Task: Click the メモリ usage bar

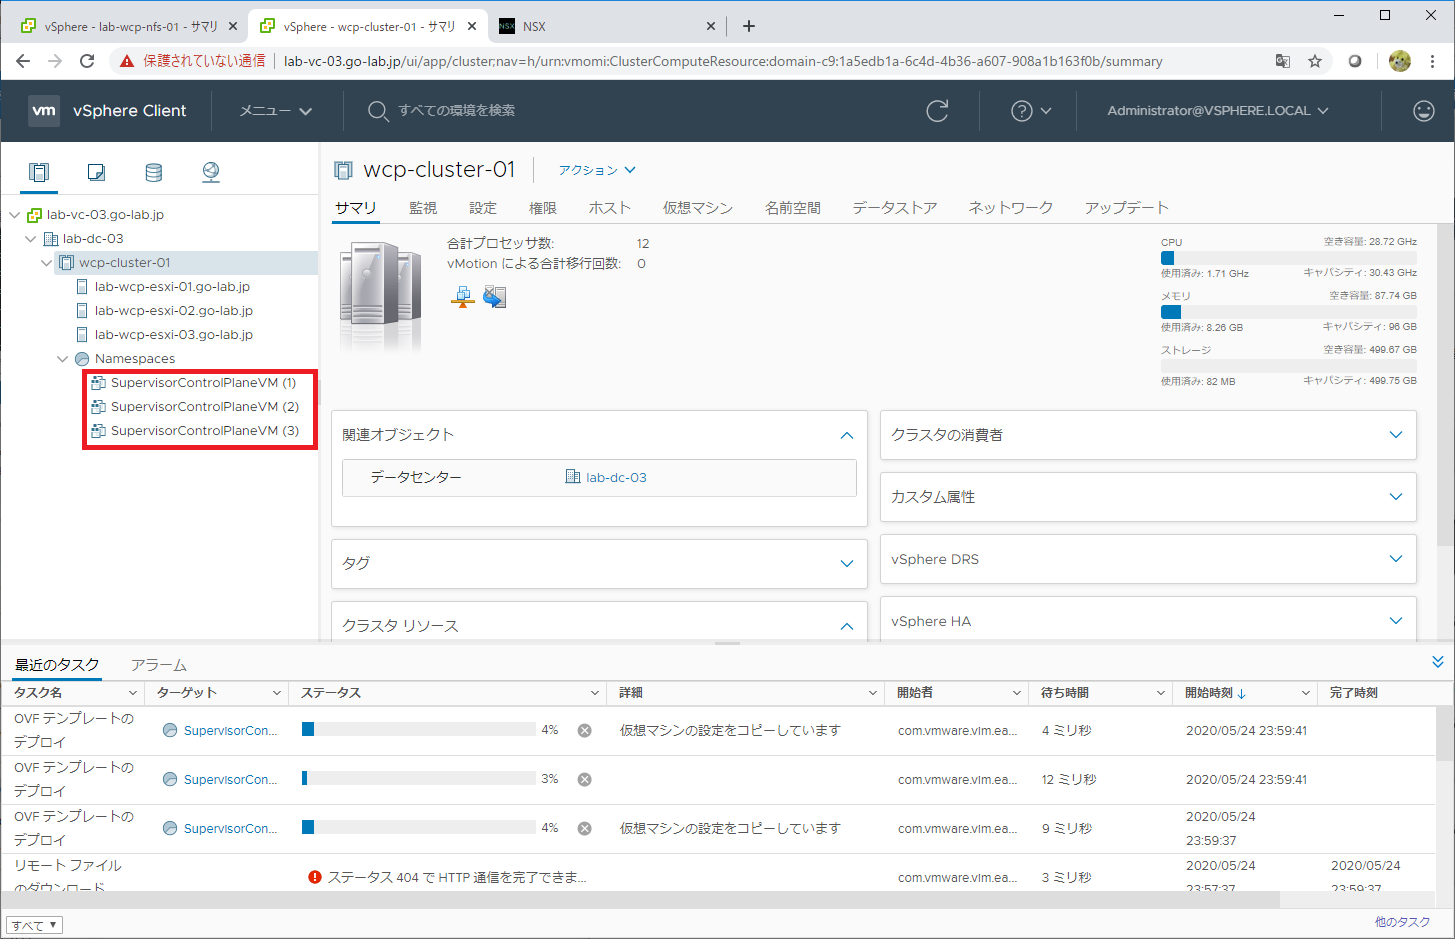Action: [1288, 312]
